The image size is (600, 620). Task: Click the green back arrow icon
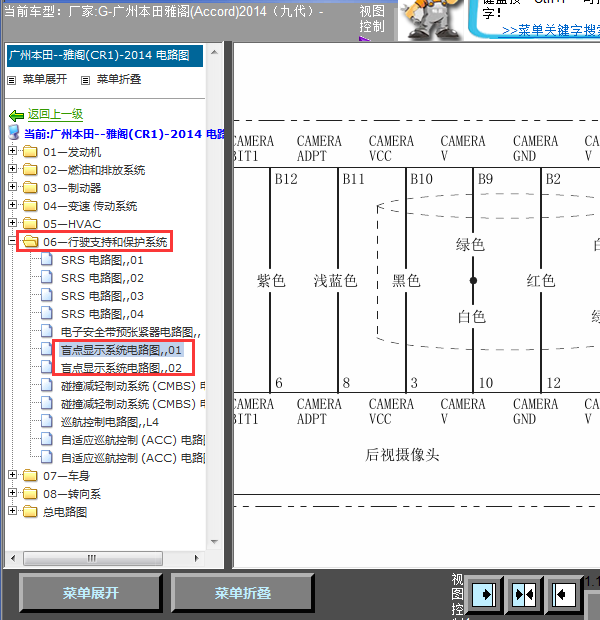(16, 115)
